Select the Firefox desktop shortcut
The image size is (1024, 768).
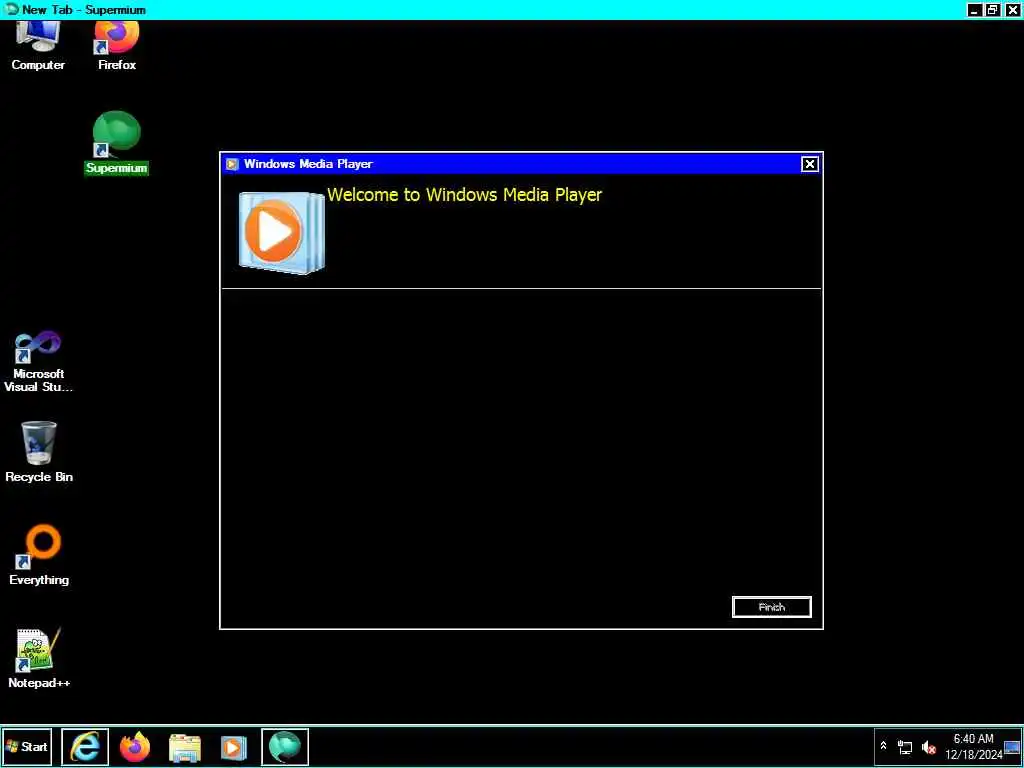click(117, 46)
